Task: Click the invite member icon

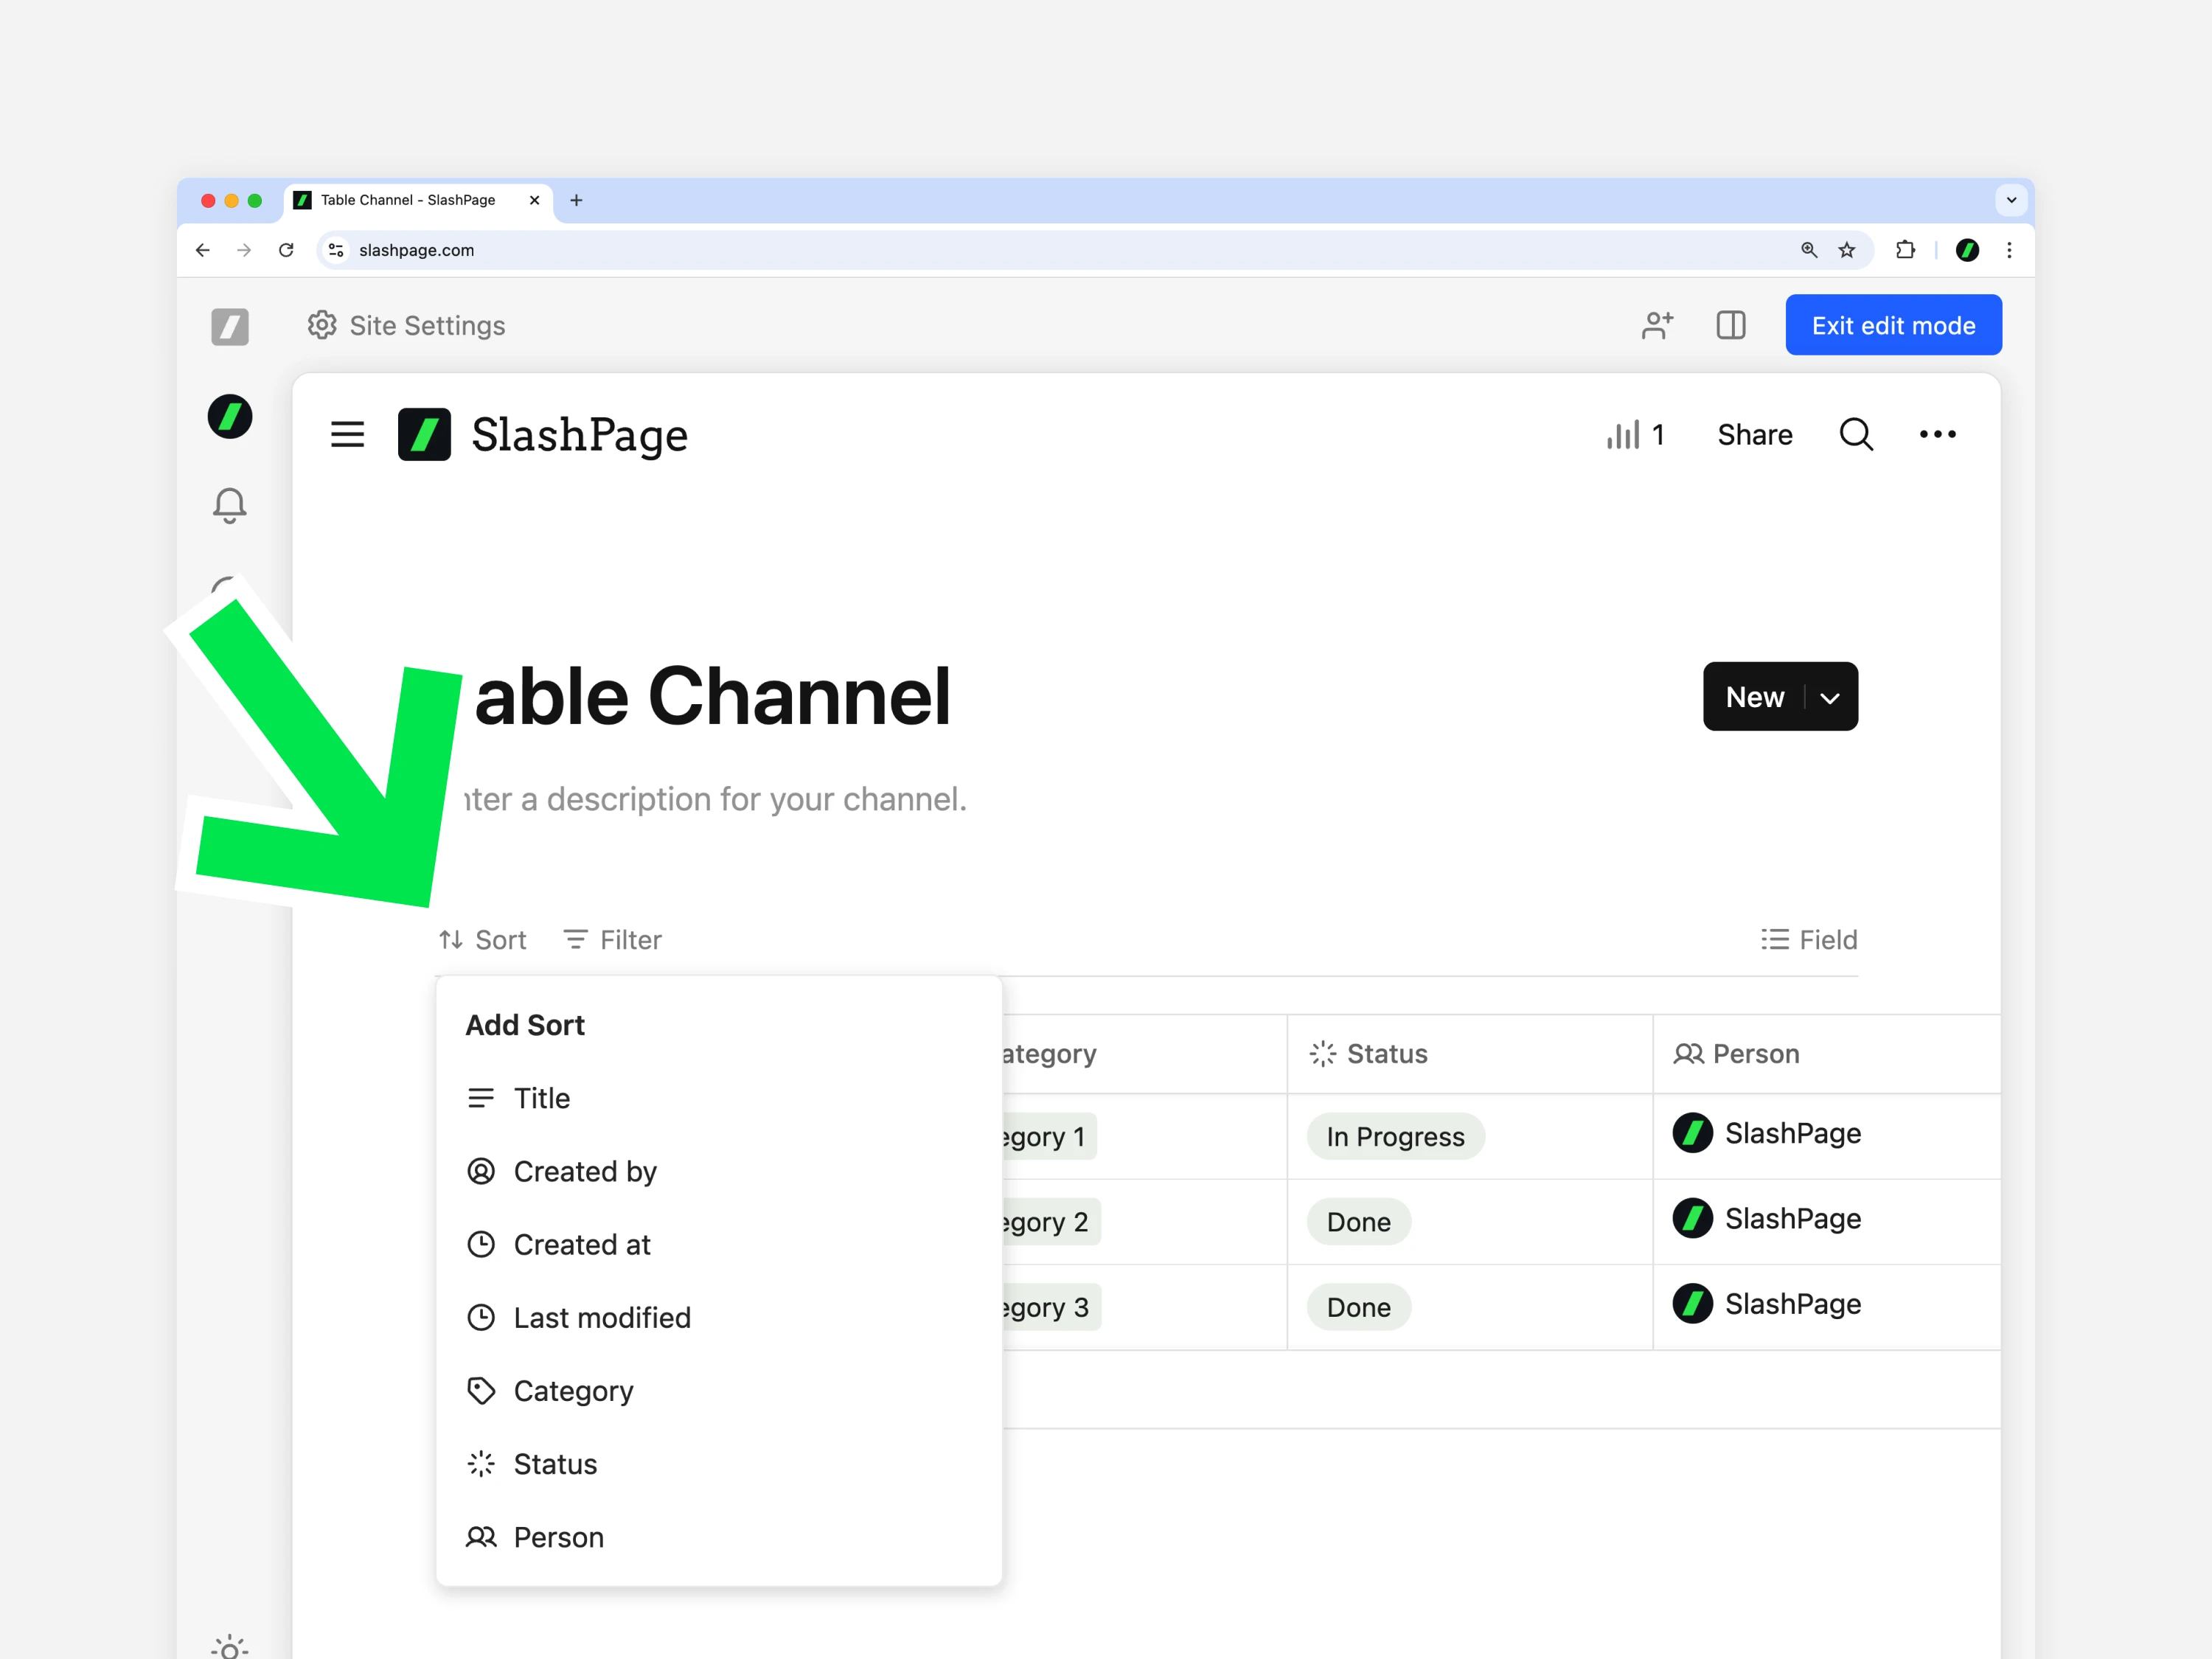Action: coord(1657,325)
